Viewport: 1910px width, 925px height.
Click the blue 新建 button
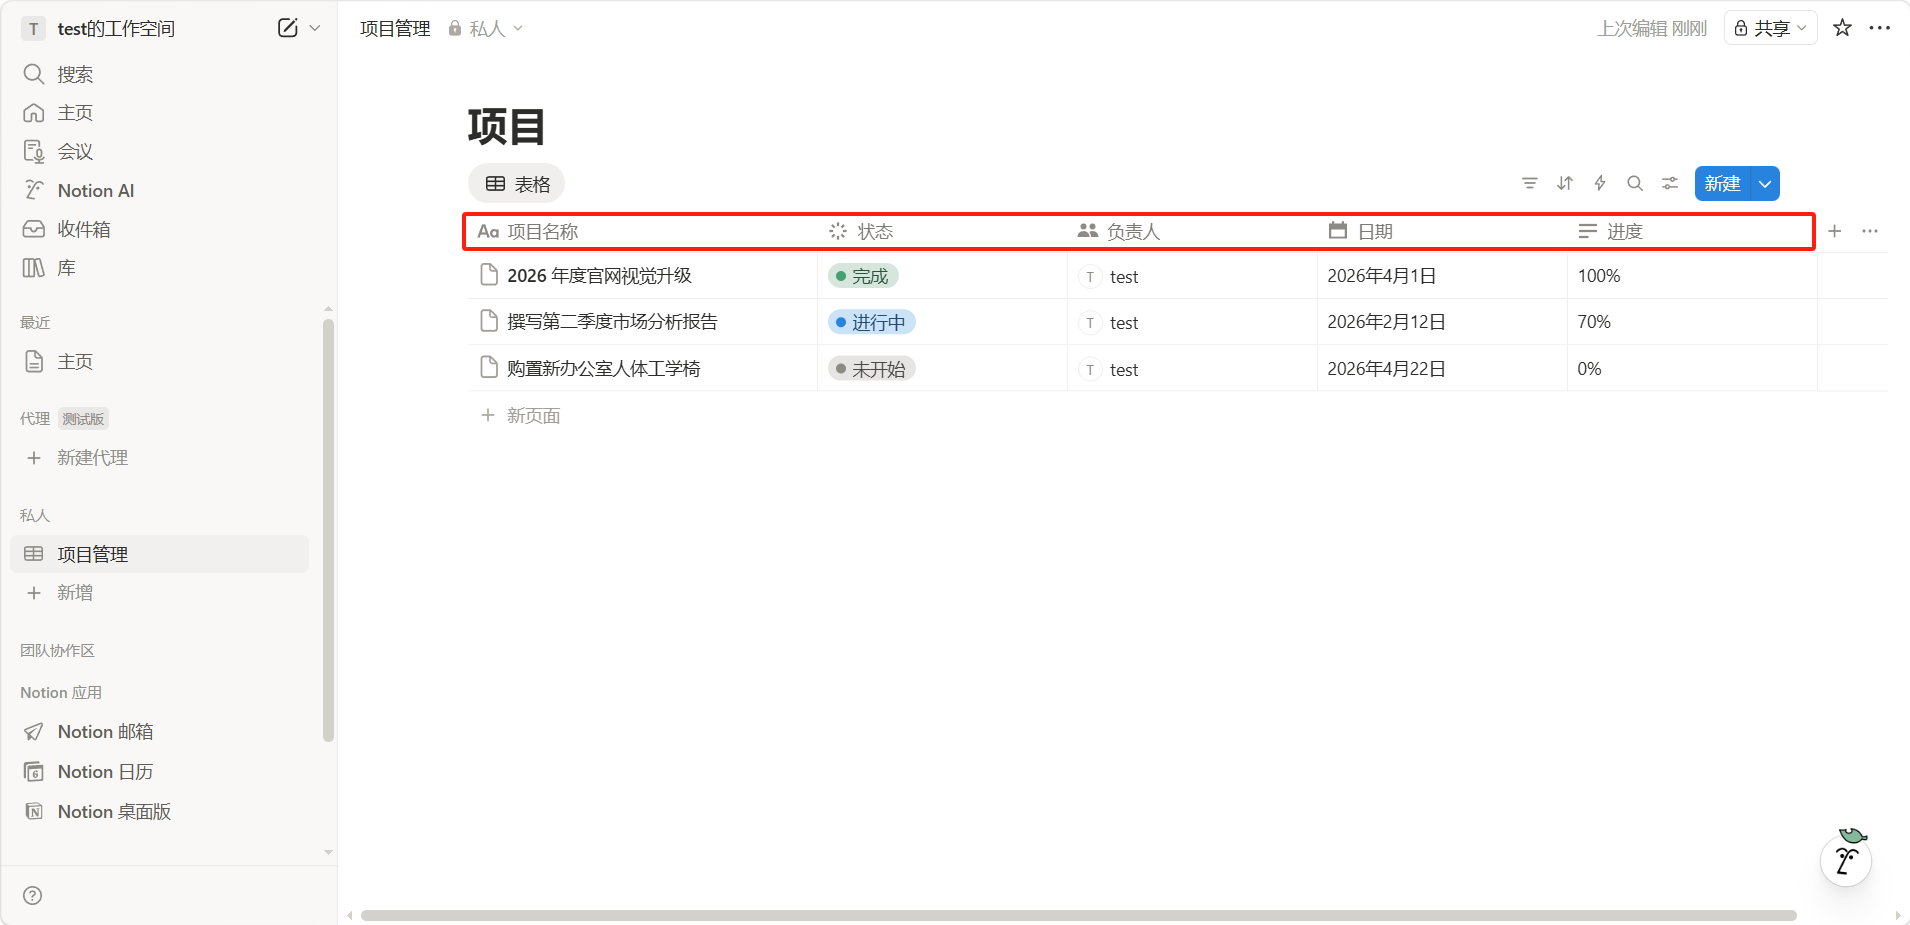(x=1722, y=184)
